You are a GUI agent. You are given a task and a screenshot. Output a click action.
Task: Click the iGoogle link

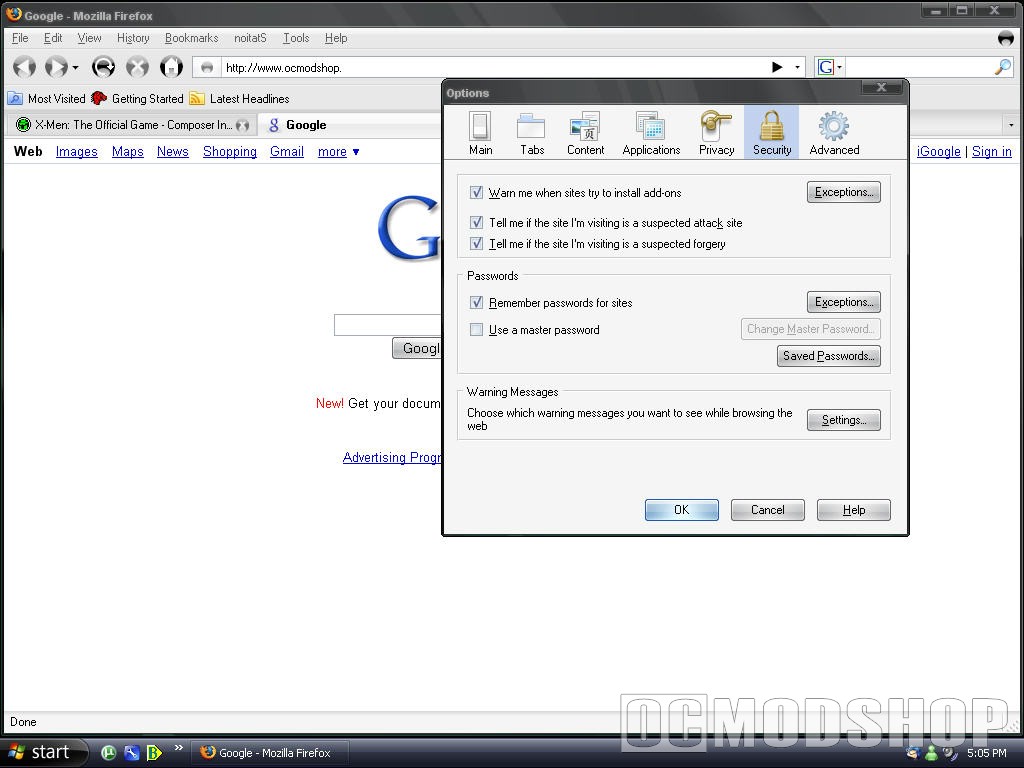pos(938,152)
